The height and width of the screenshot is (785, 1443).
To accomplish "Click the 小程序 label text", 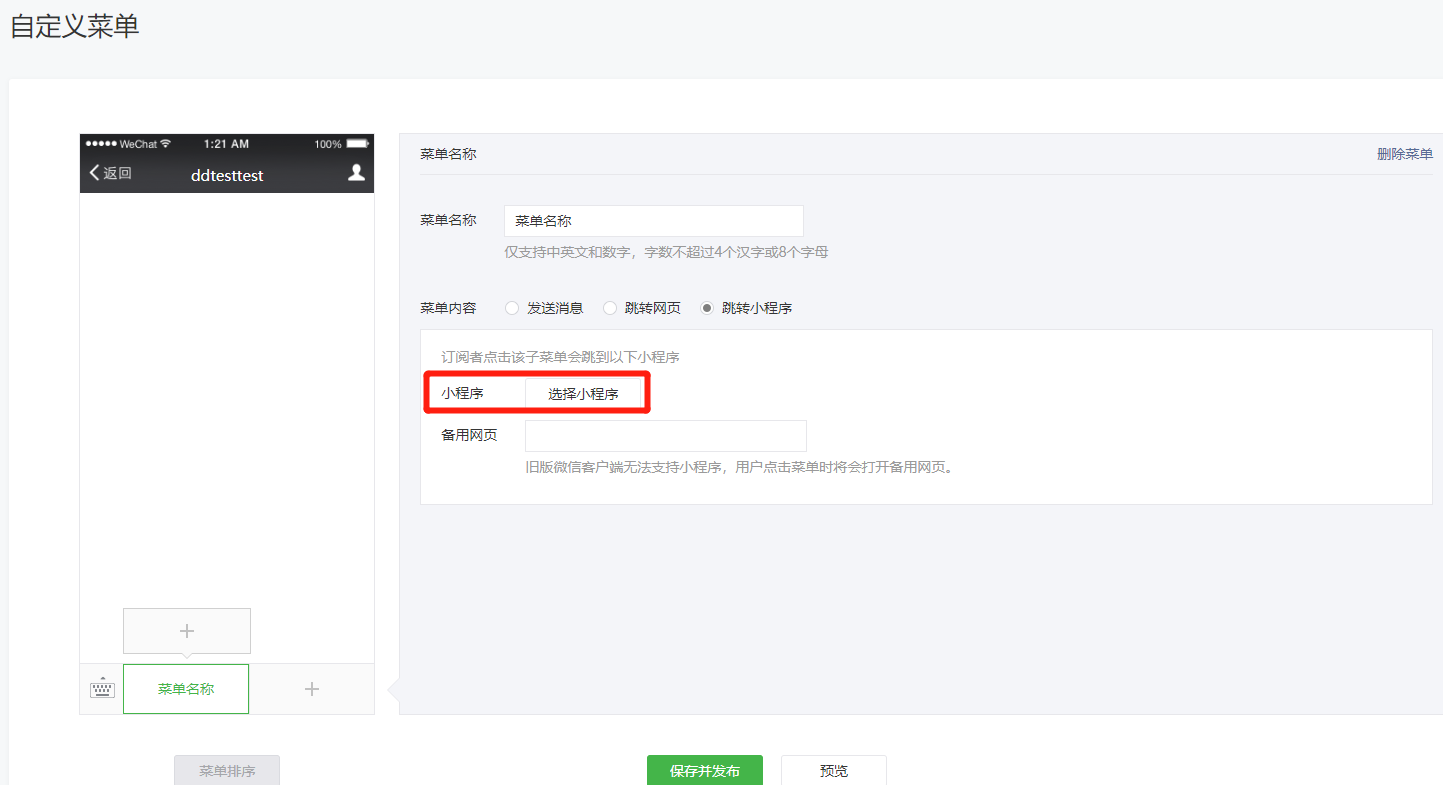I will point(463,394).
